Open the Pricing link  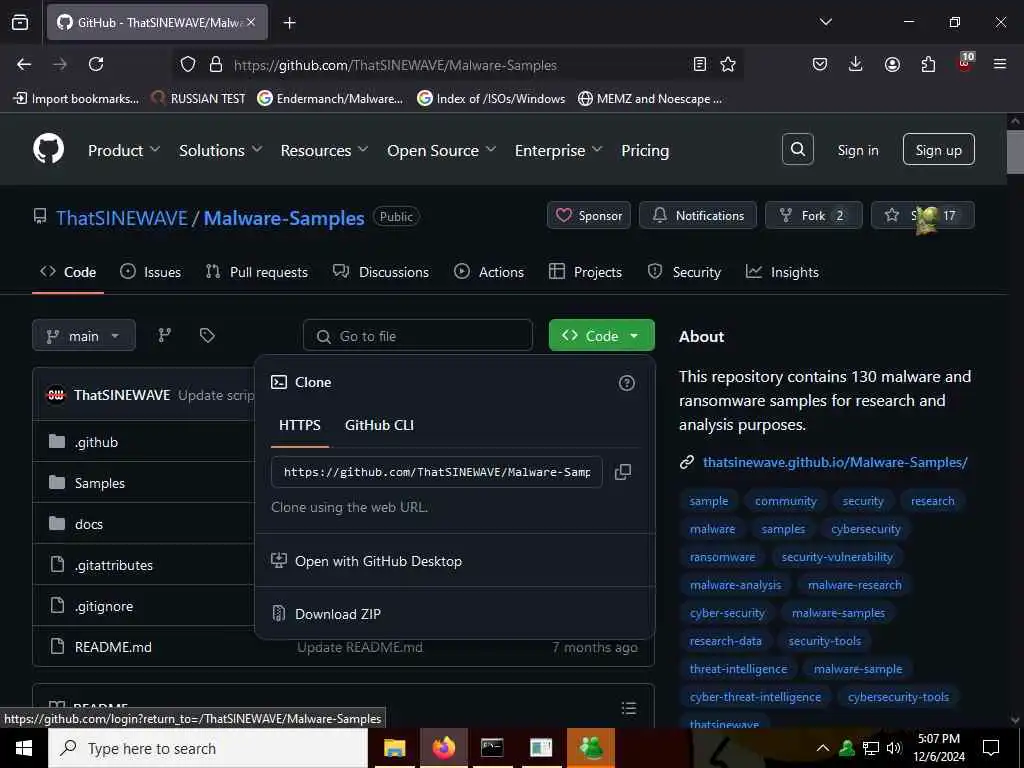point(645,150)
